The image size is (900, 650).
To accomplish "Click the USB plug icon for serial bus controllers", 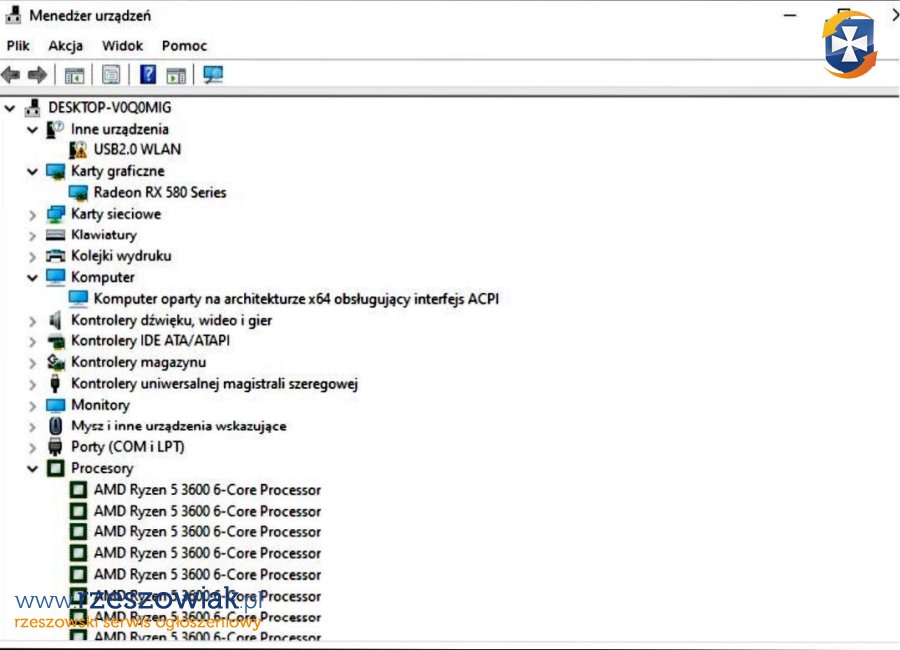I will pyautogui.click(x=55, y=384).
